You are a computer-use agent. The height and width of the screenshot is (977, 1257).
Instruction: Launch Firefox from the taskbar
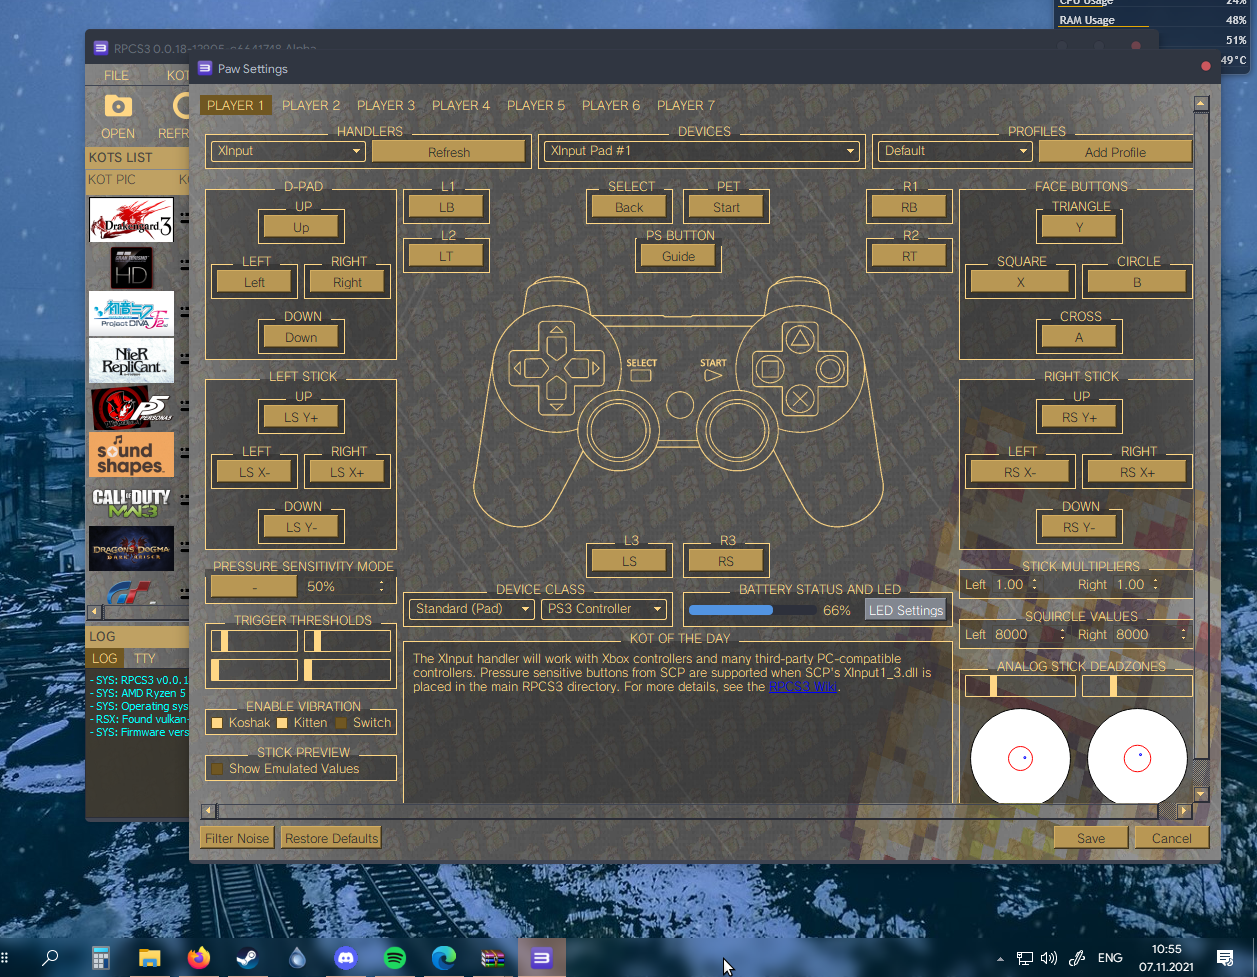(x=198, y=958)
